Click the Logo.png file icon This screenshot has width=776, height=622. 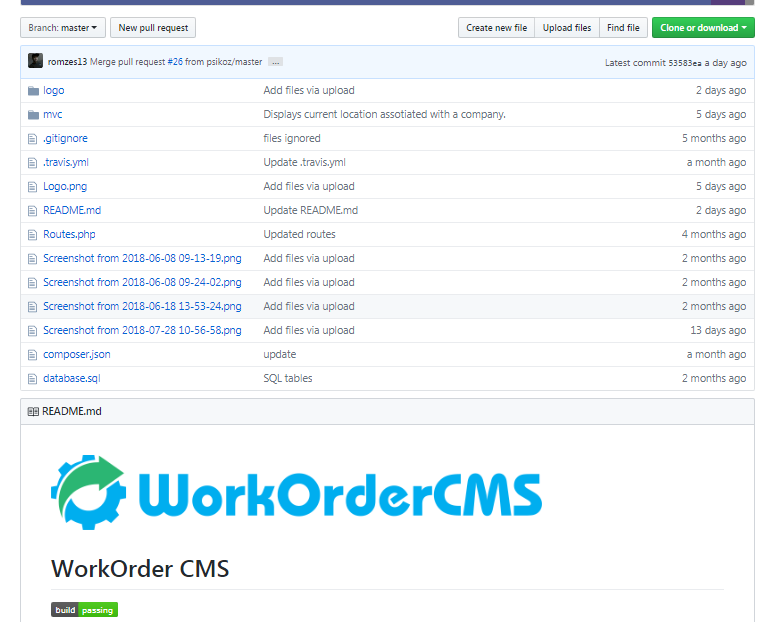pyautogui.click(x=33, y=187)
